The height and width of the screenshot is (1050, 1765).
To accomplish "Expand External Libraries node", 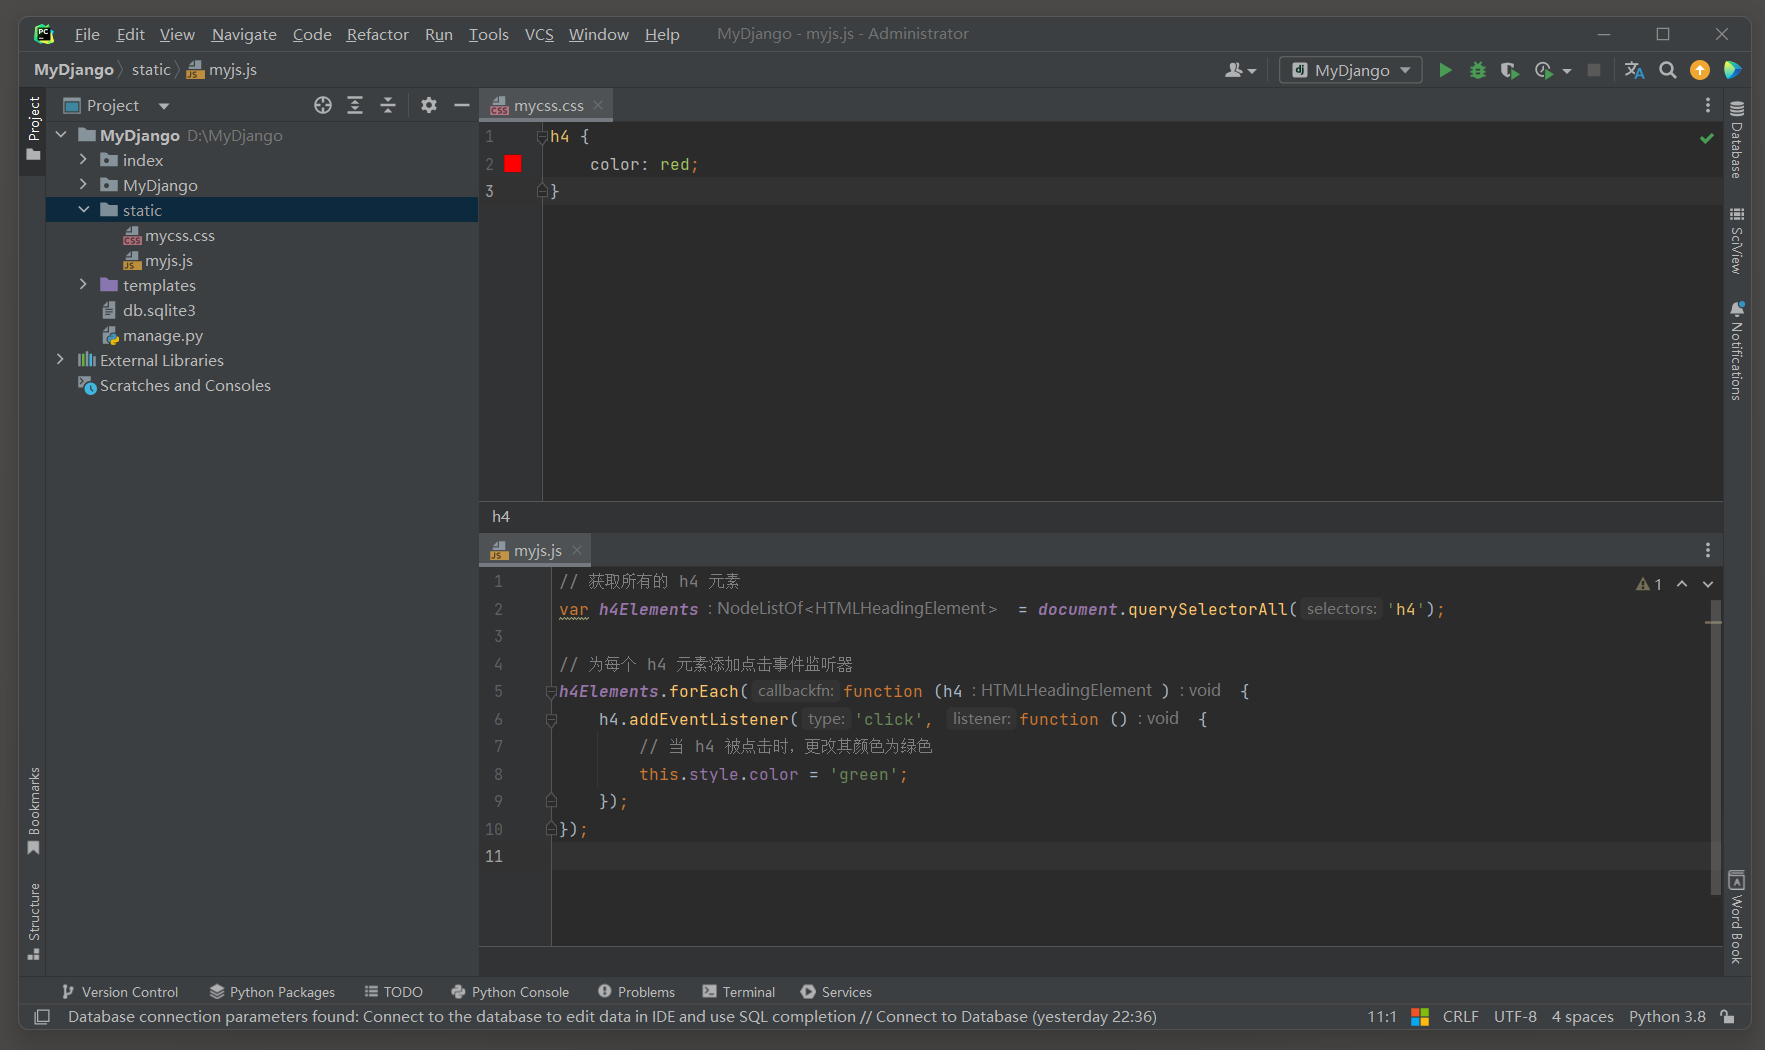I will click(x=61, y=360).
